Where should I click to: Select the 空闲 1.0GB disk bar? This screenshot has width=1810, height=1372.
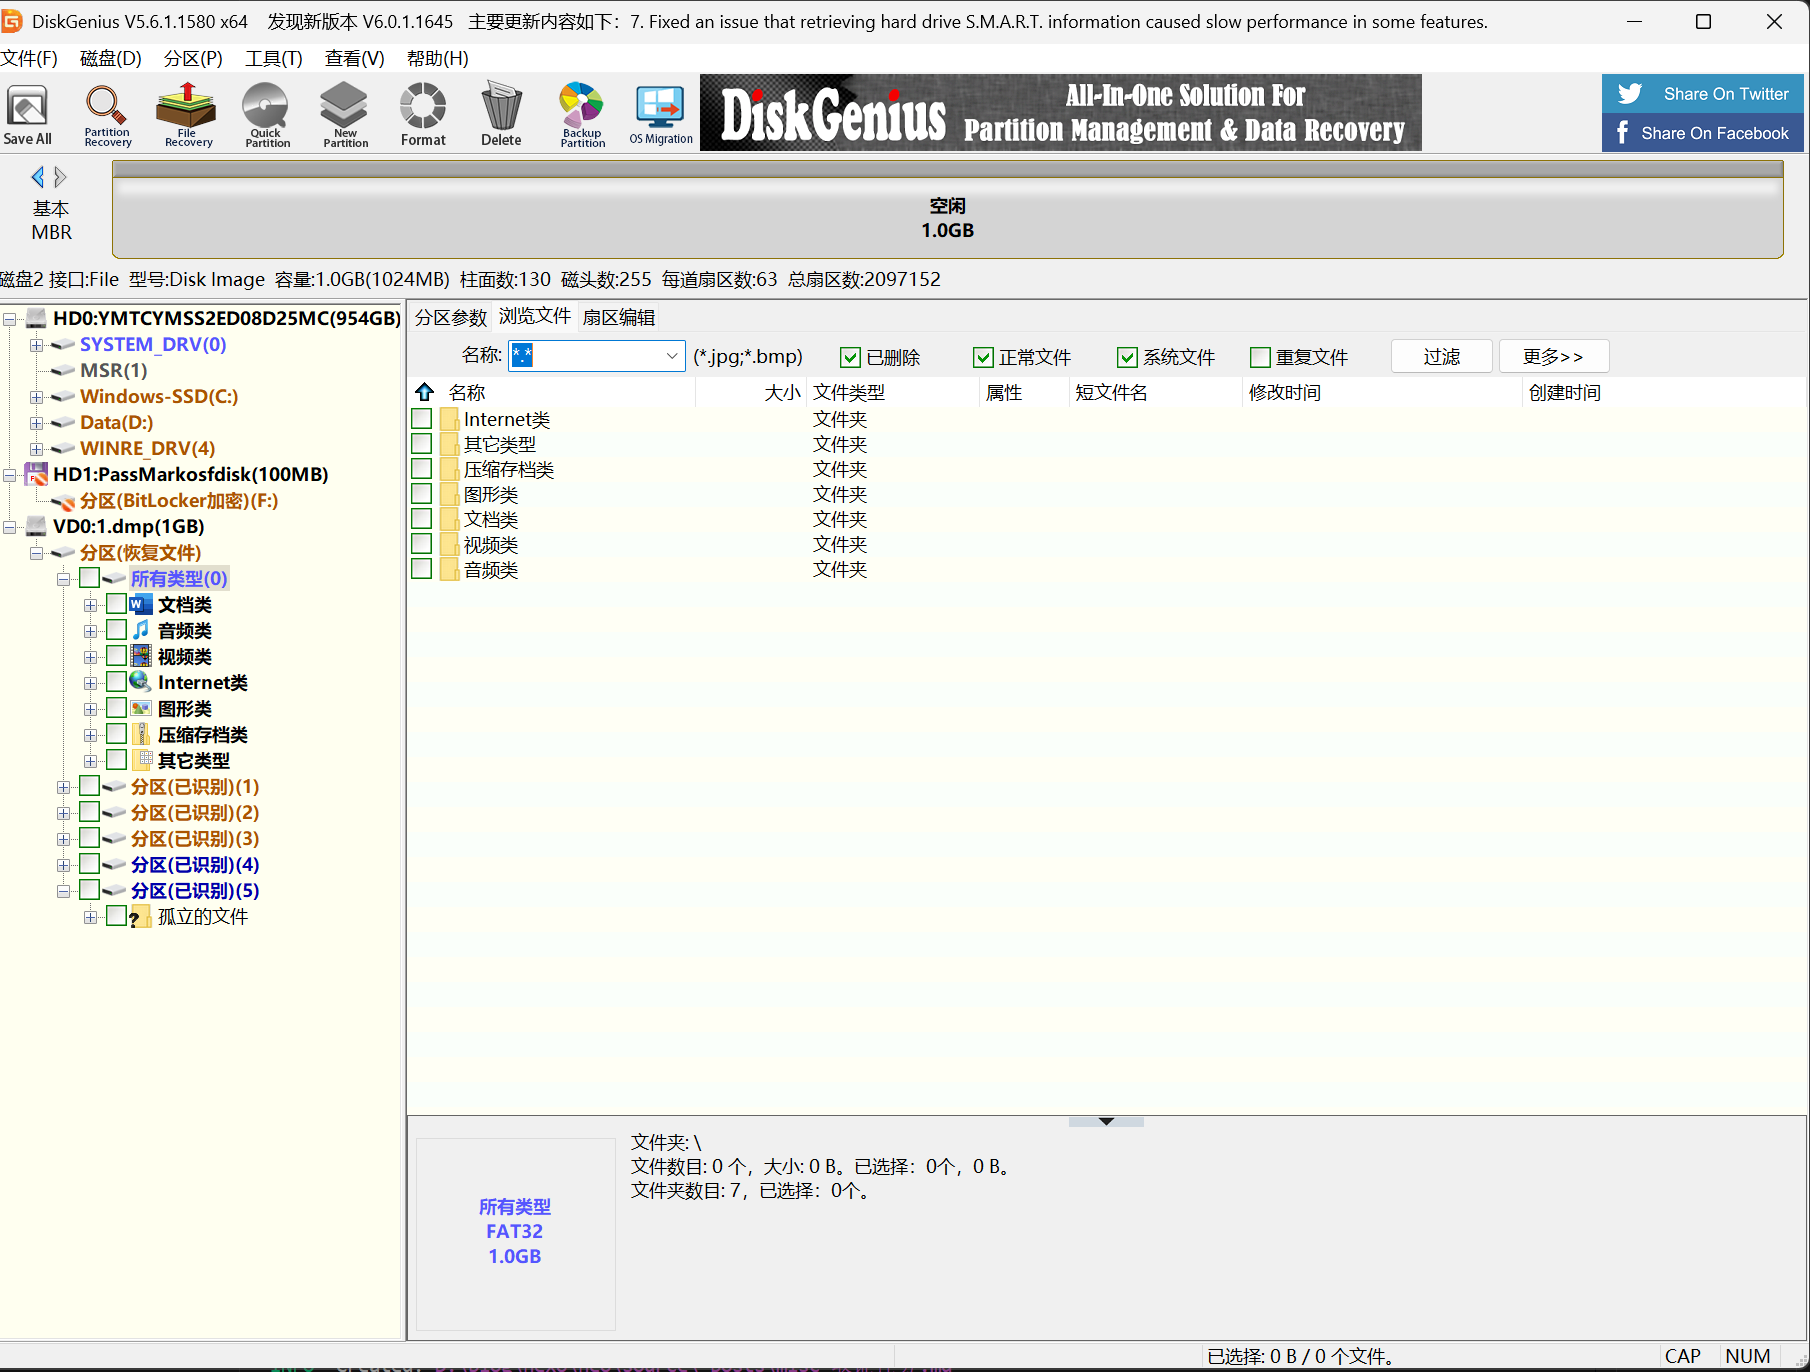[x=947, y=218]
